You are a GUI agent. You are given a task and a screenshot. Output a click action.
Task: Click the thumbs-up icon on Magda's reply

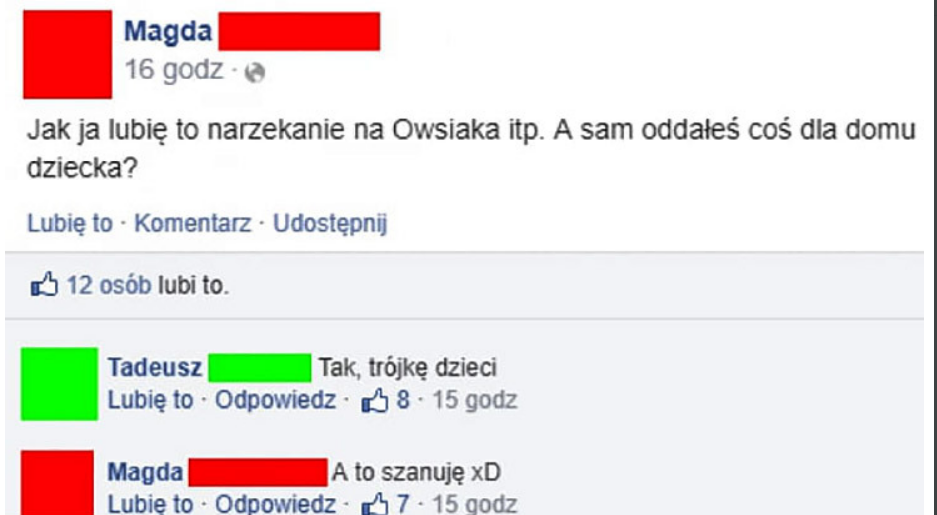click(x=375, y=505)
